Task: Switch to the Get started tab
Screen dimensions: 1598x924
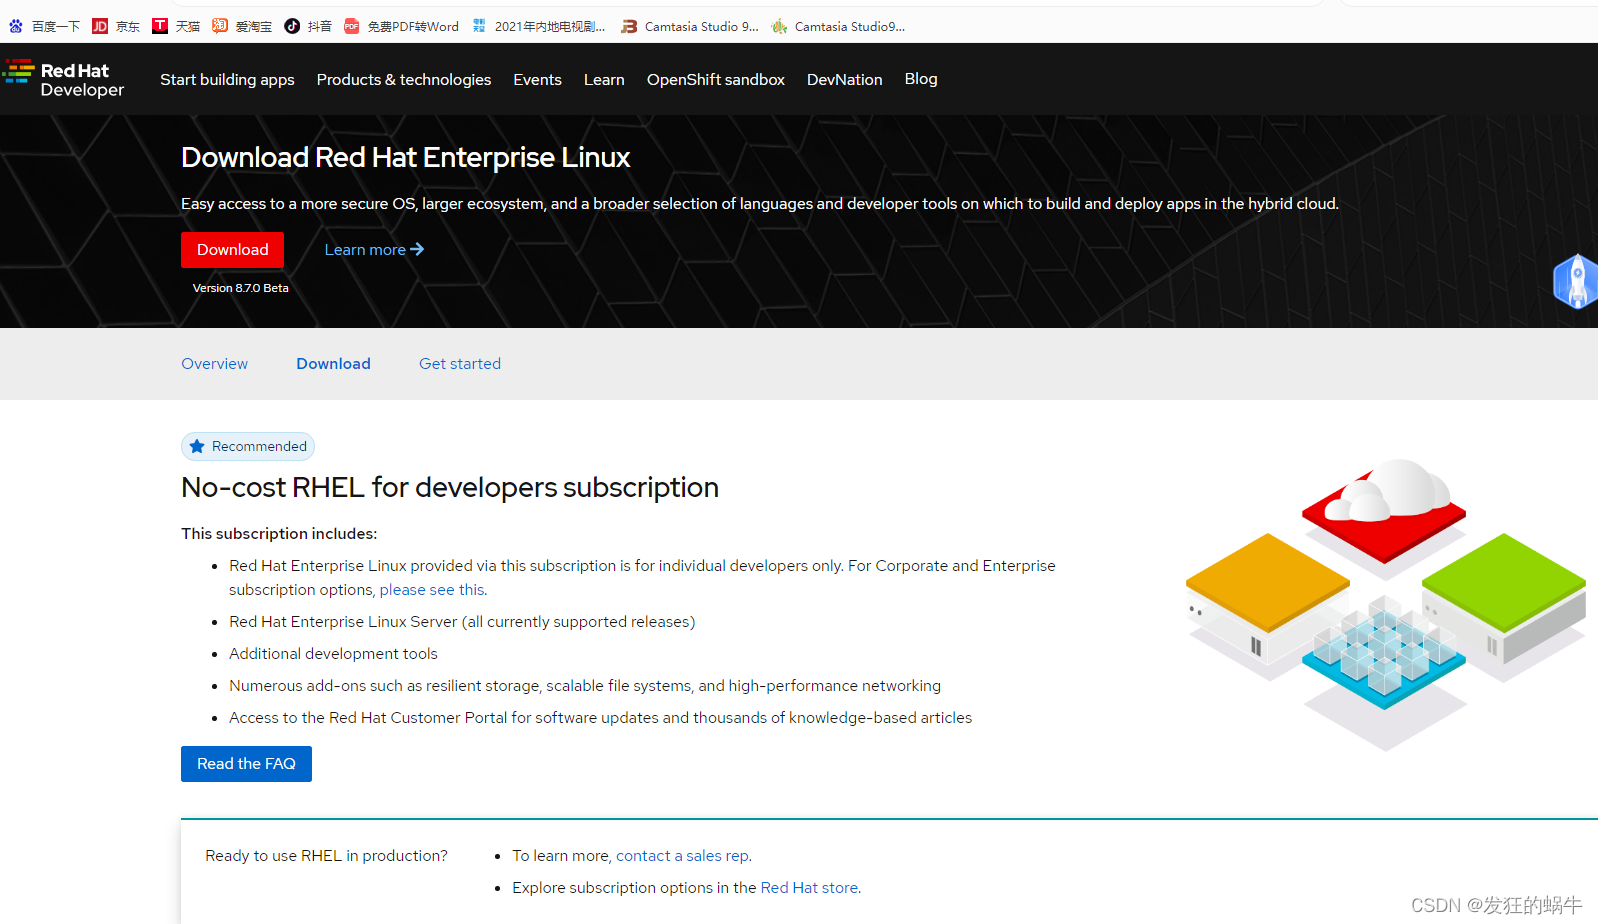Action: 460,364
